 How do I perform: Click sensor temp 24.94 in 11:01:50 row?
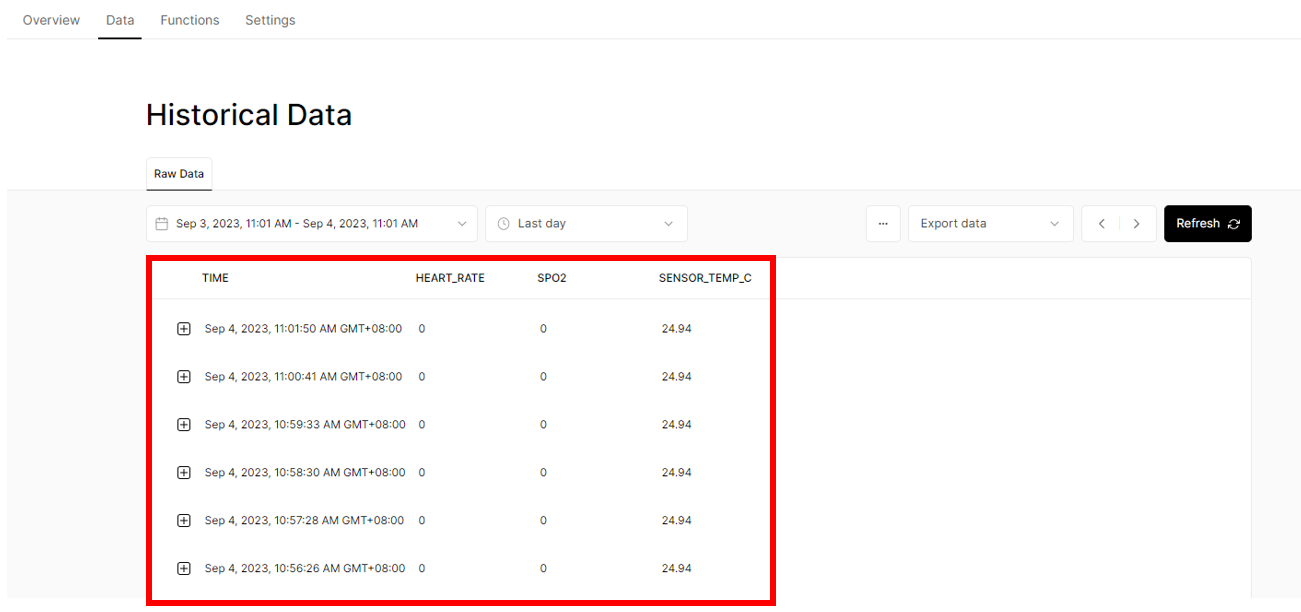pos(677,329)
